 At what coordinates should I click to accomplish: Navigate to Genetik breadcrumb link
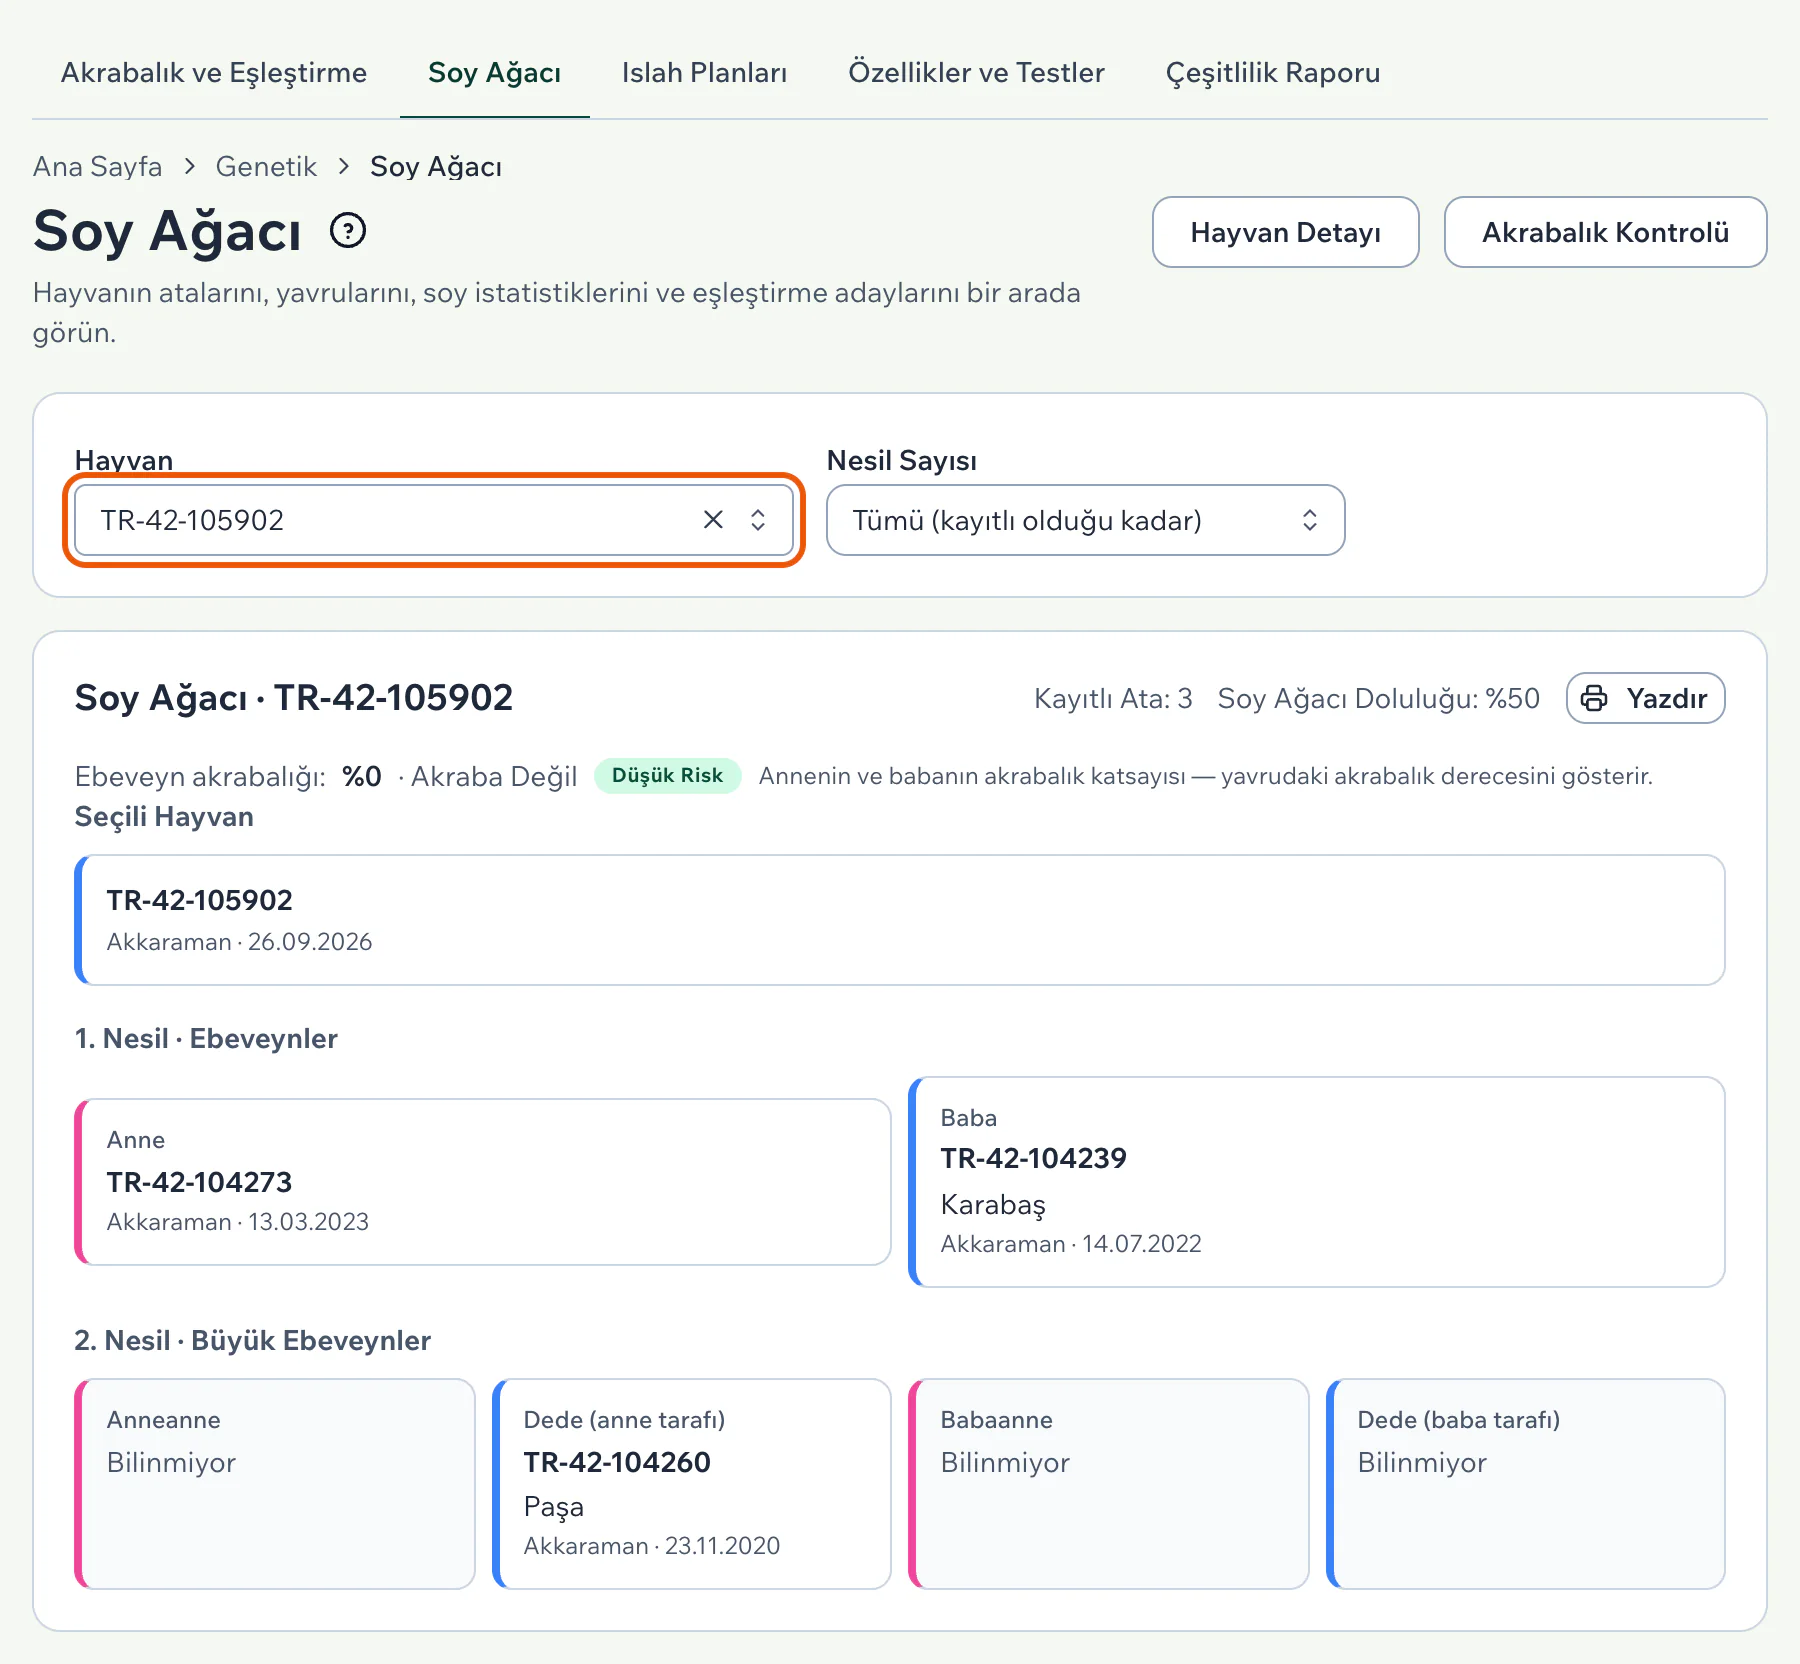(266, 166)
